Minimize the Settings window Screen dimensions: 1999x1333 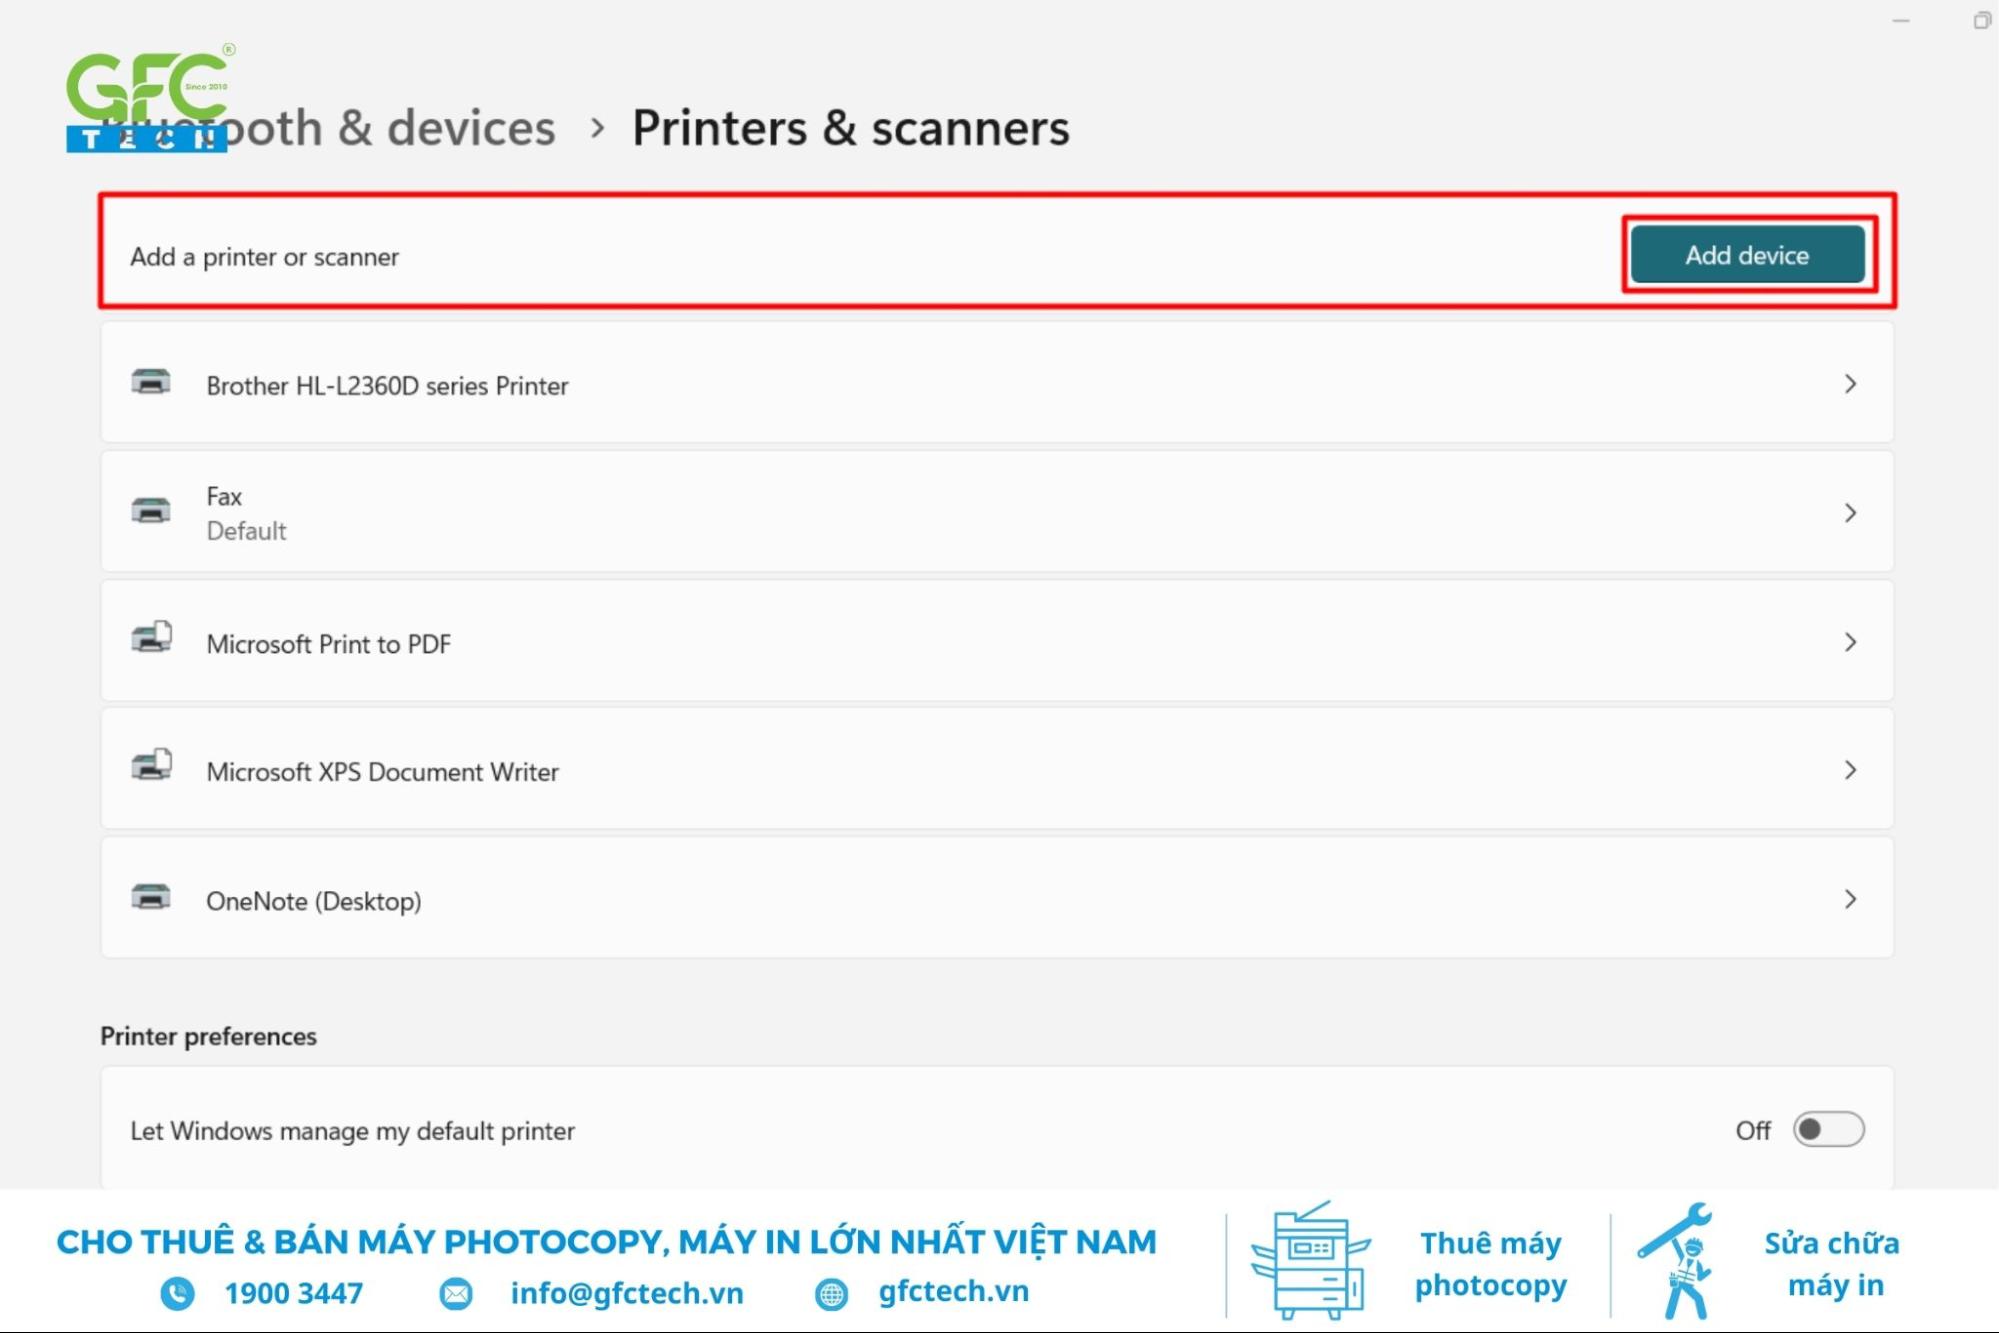pos(1900,21)
